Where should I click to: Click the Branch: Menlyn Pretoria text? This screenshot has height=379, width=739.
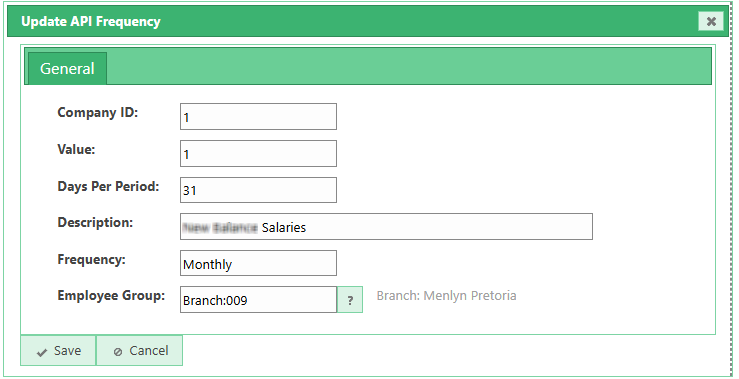446,296
